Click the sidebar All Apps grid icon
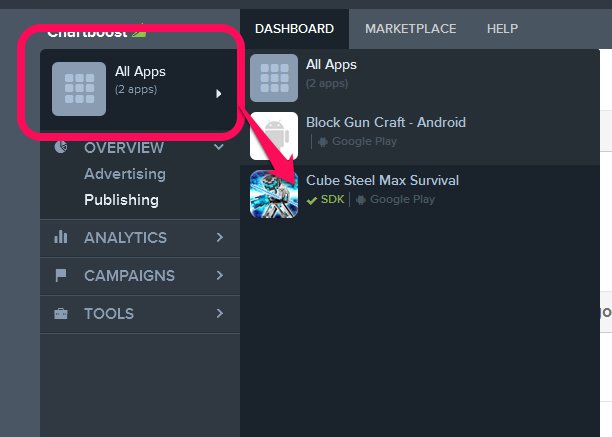The image size is (612, 437). coord(79,89)
